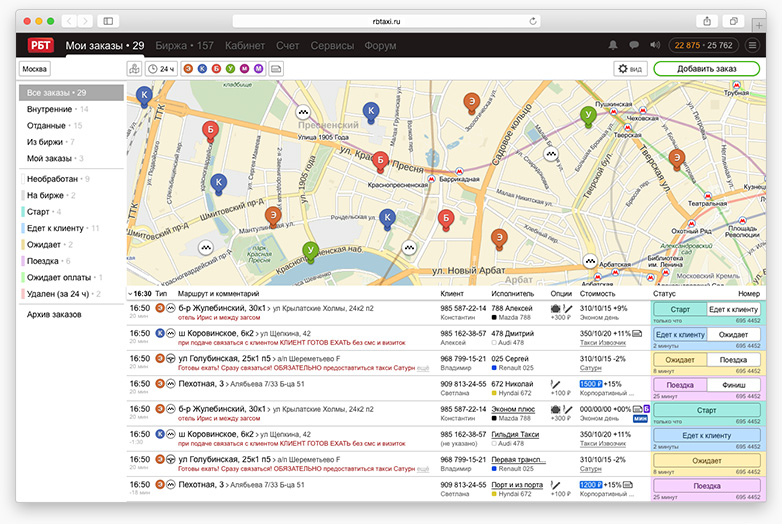782x524 pixels.
Task: Open the Эконом плюс link
Action: (513, 409)
